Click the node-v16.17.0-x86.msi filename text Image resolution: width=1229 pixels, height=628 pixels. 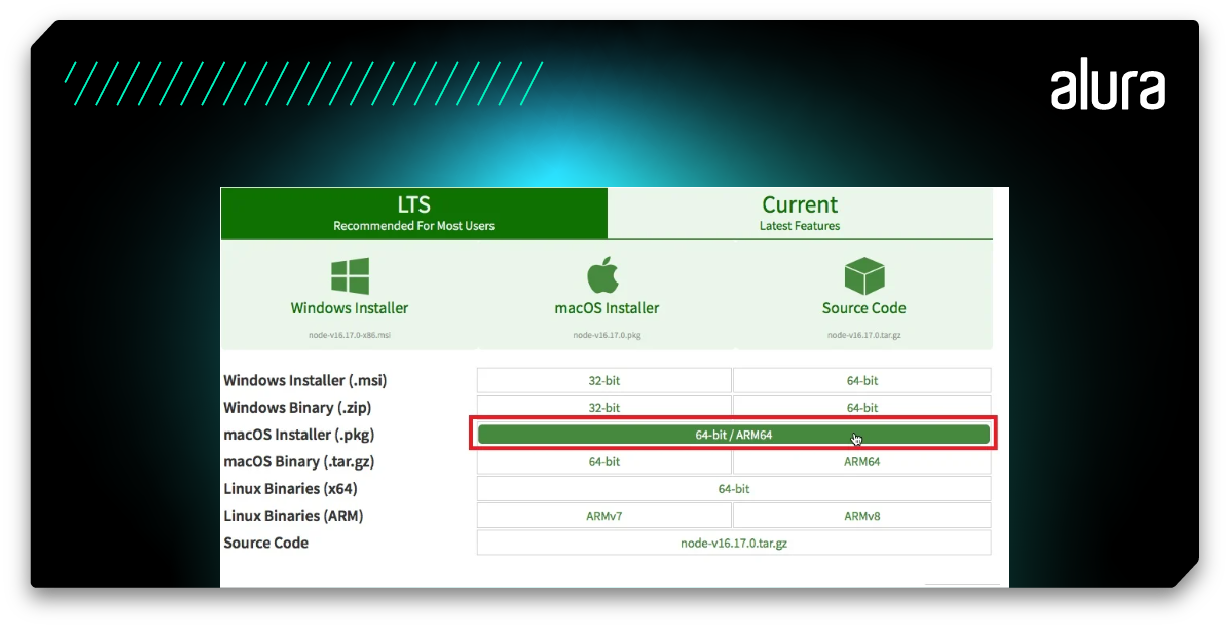coord(350,335)
